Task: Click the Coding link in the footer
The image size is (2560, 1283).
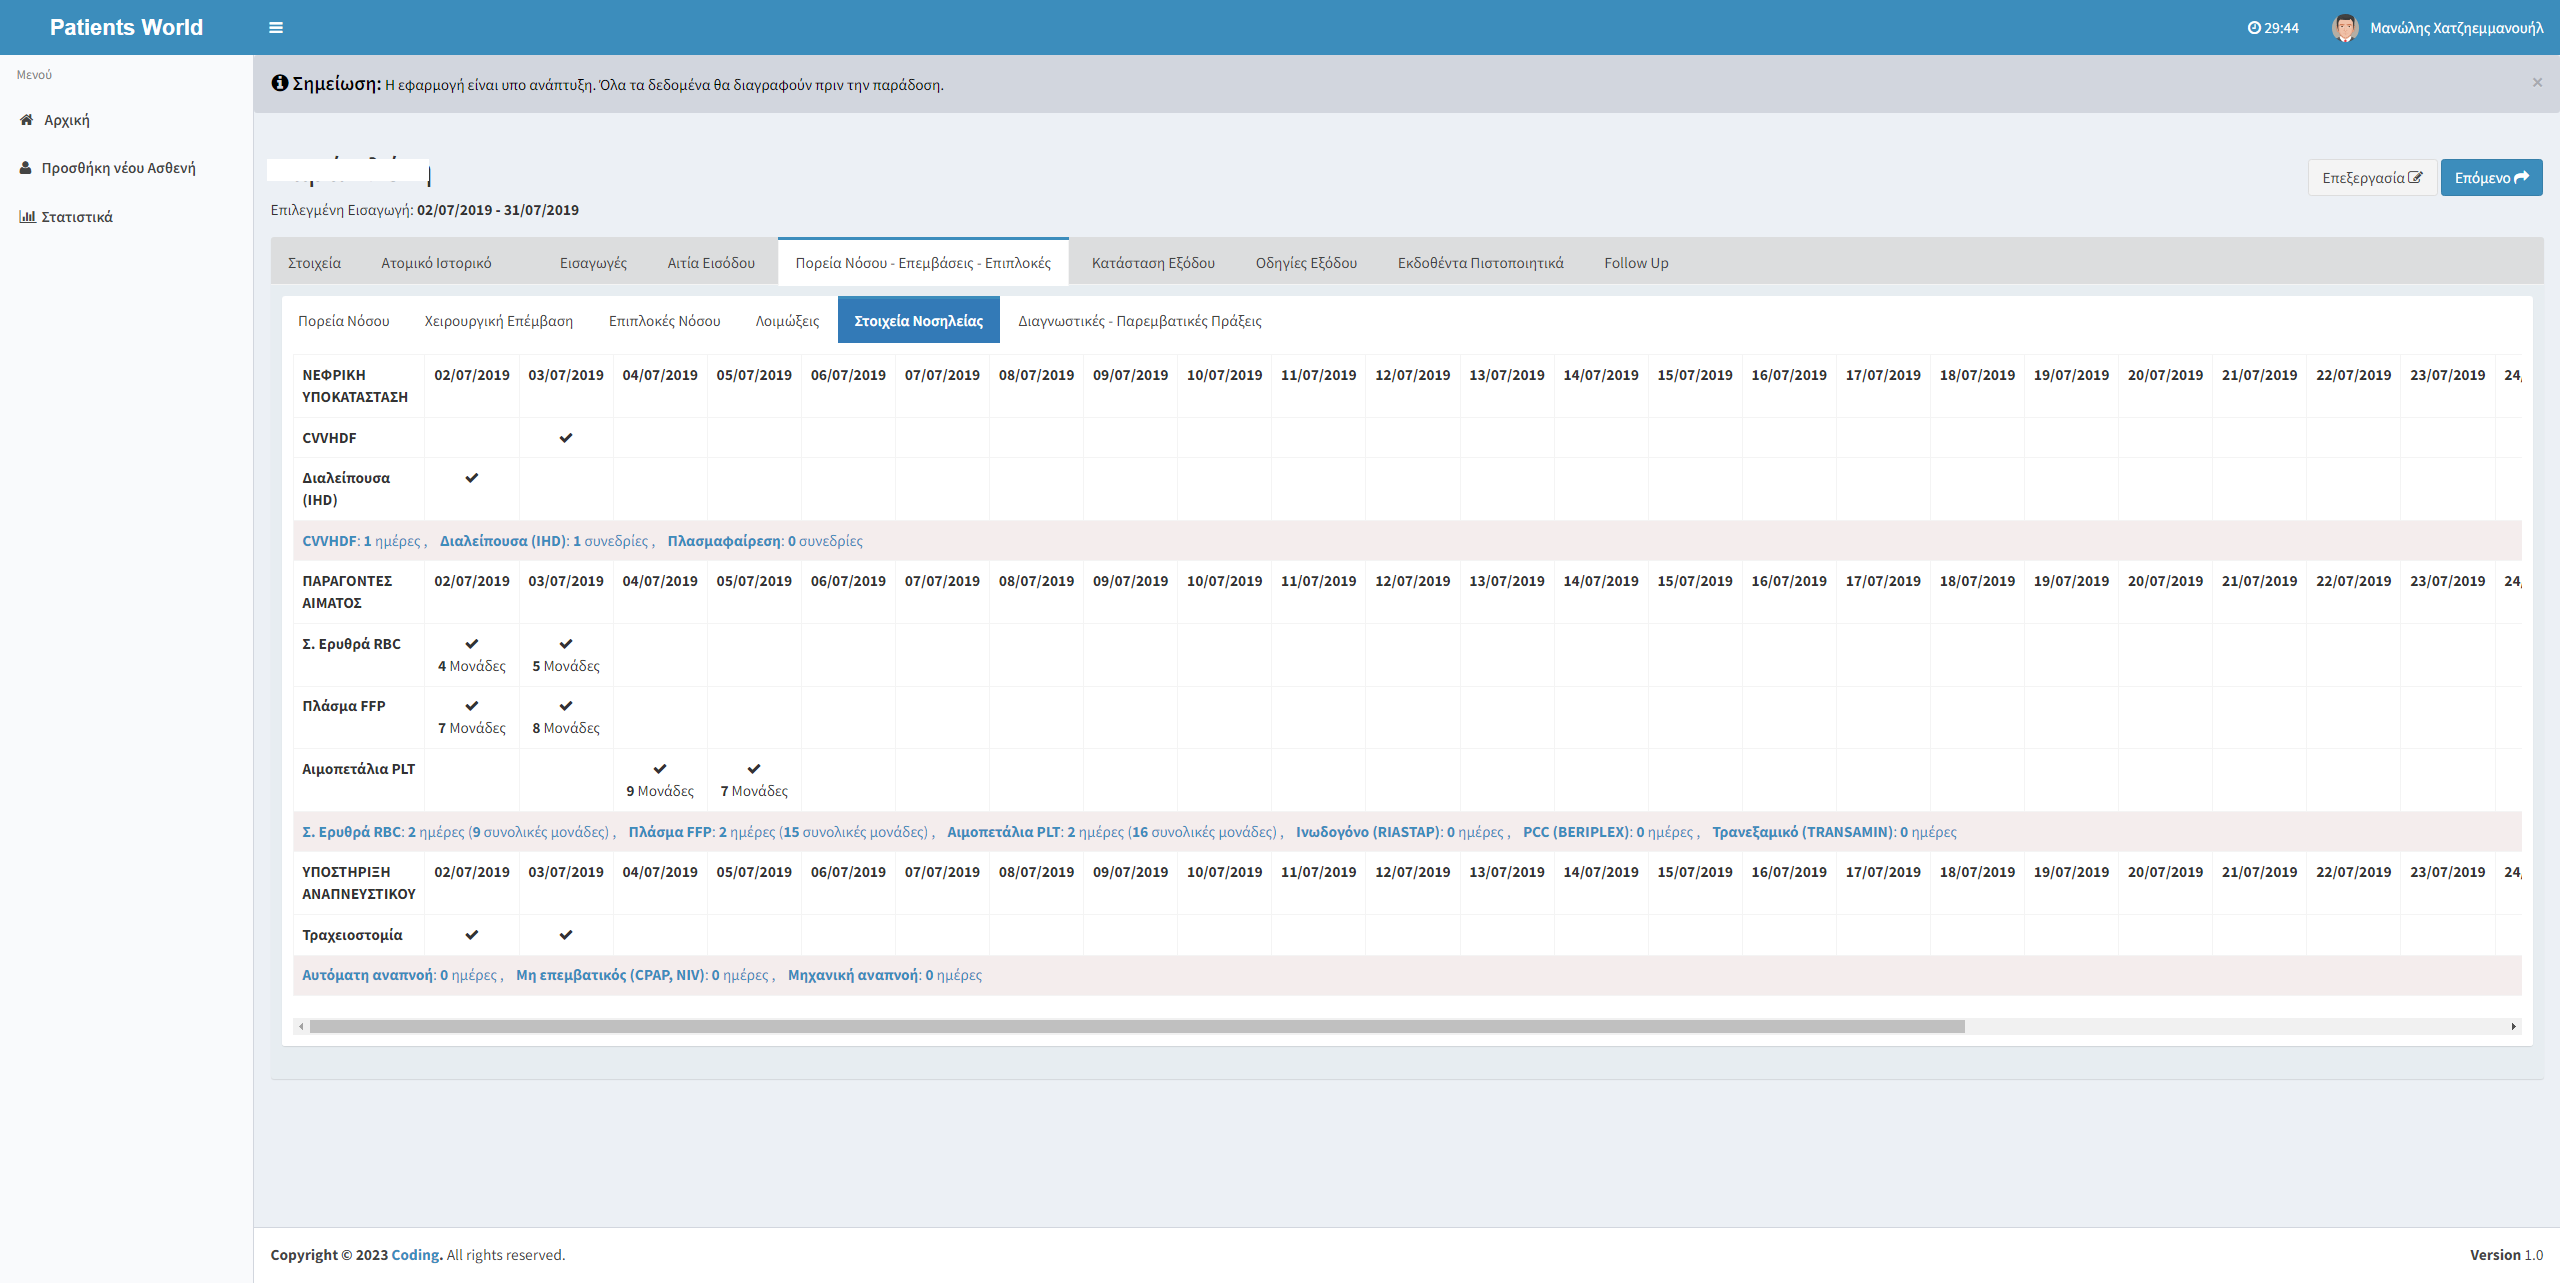Action: click(415, 1255)
